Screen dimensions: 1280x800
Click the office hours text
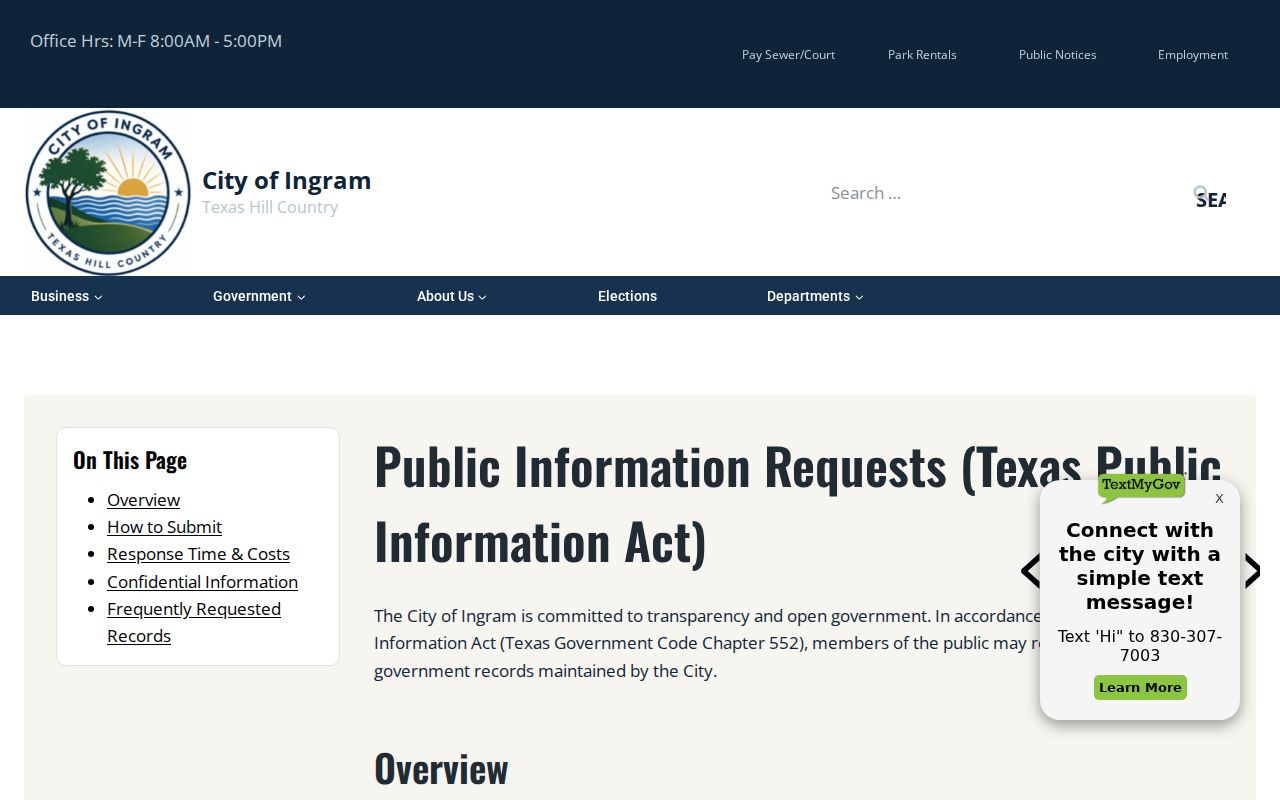(156, 41)
